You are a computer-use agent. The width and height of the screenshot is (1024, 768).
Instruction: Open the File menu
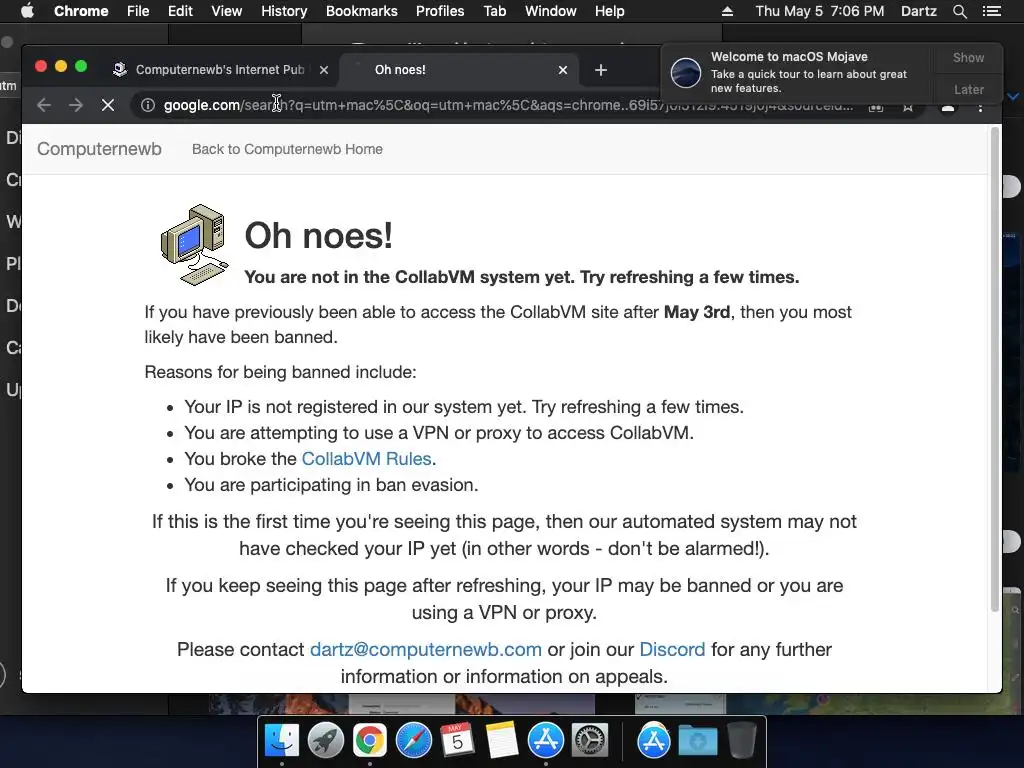pyautogui.click(x=138, y=11)
